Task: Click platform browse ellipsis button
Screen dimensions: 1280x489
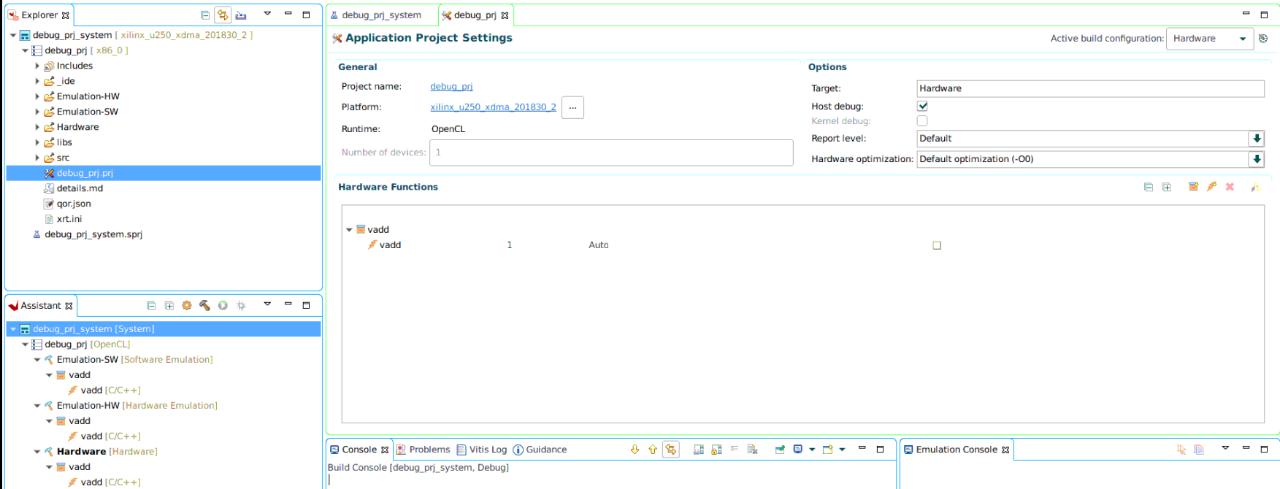Action: click(572, 107)
